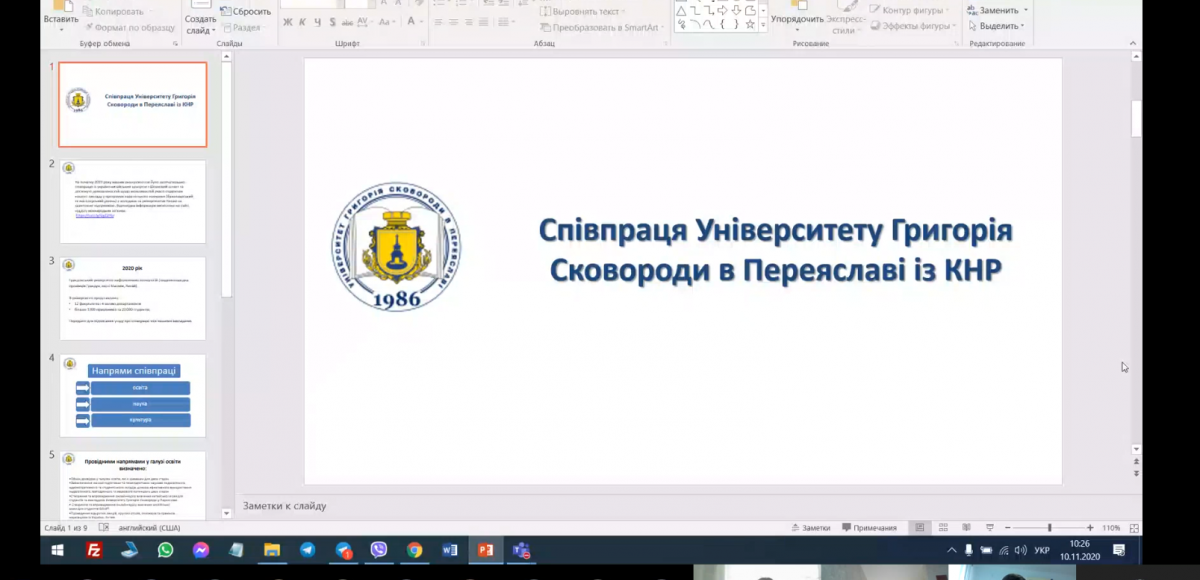Open Messenger from the taskbar
This screenshot has height=580, width=1200.
click(201, 550)
